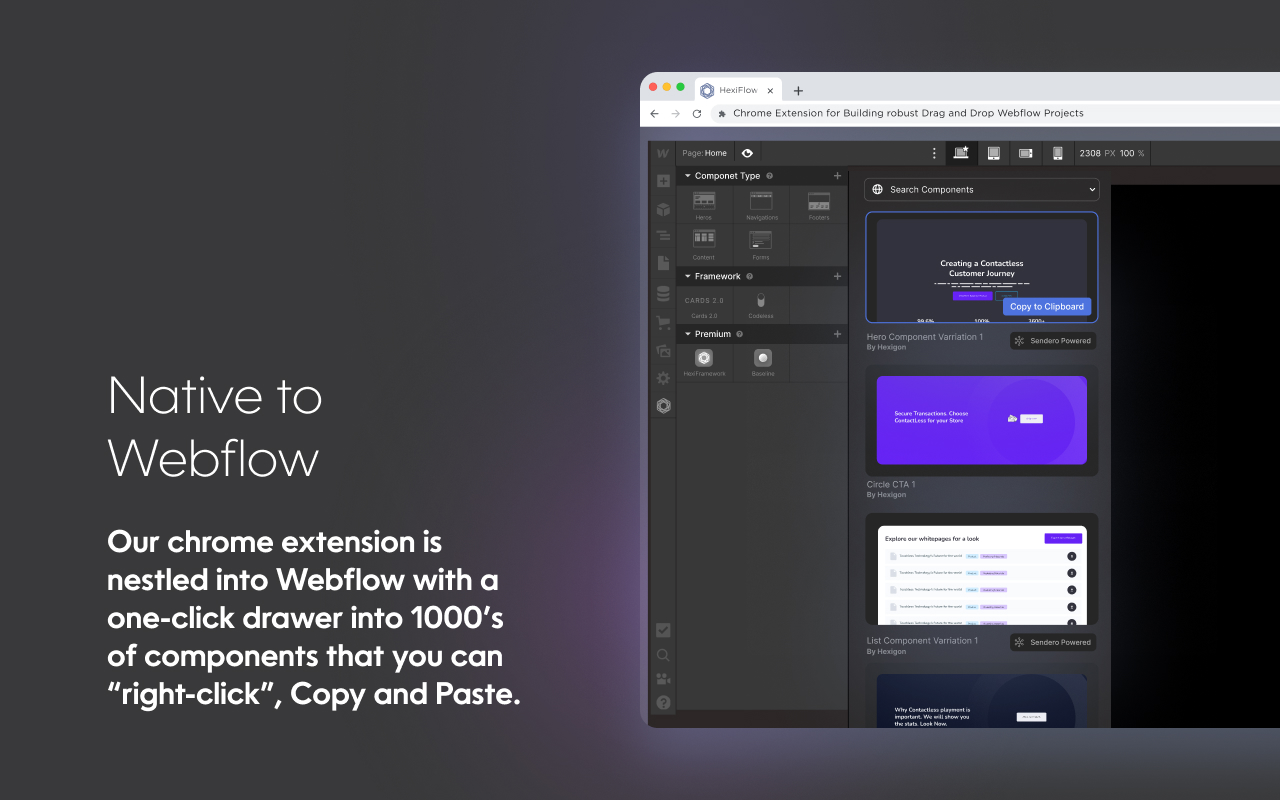Viewport: 1280px width, 800px height.
Task: Click the Sendero Powered badge under Hero Component
Action: click(1053, 341)
